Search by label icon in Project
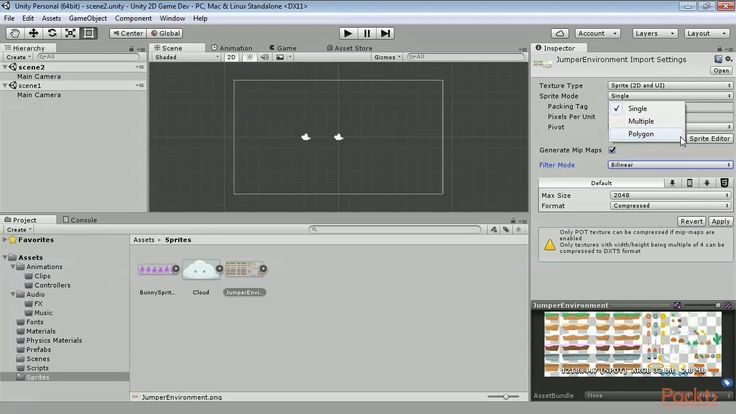Image resolution: width=736 pixels, height=414 pixels. click(x=506, y=229)
